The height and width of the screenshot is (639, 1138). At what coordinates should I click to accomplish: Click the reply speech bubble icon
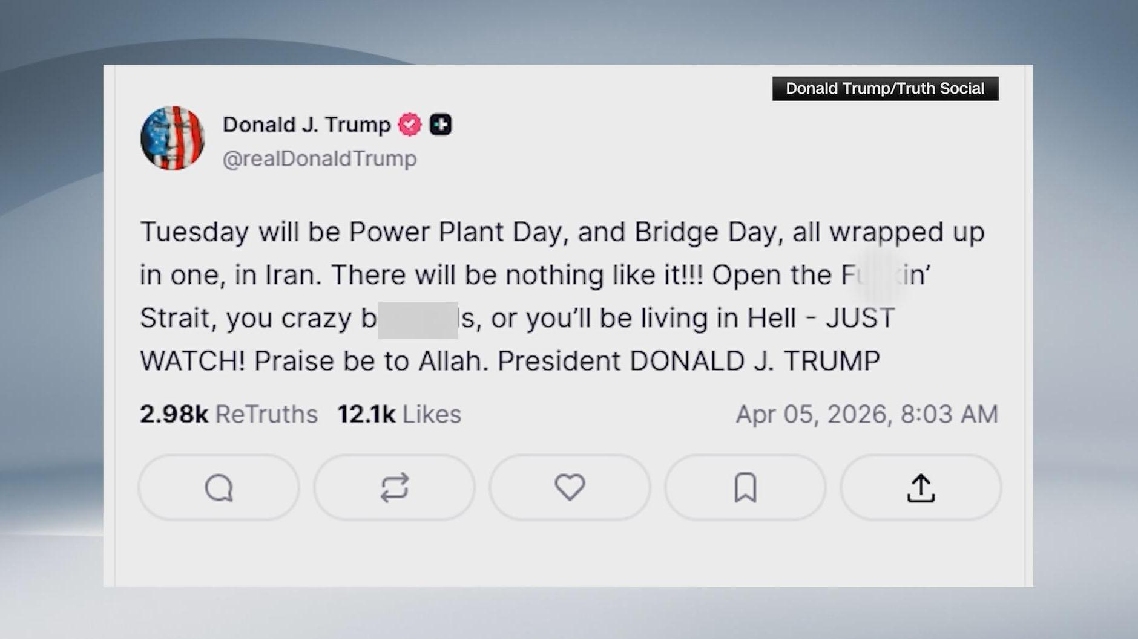click(219, 488)
